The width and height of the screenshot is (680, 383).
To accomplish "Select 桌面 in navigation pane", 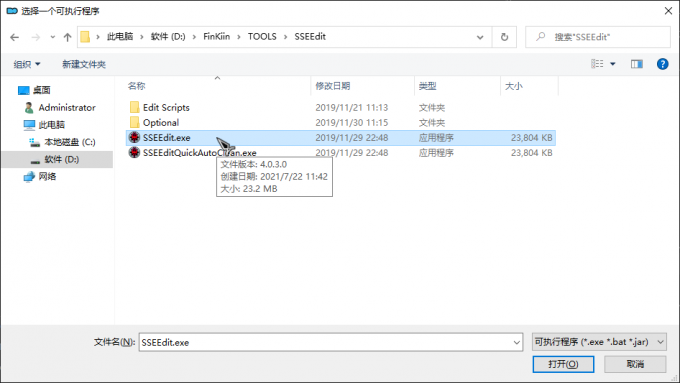I will tap(42, 90).
